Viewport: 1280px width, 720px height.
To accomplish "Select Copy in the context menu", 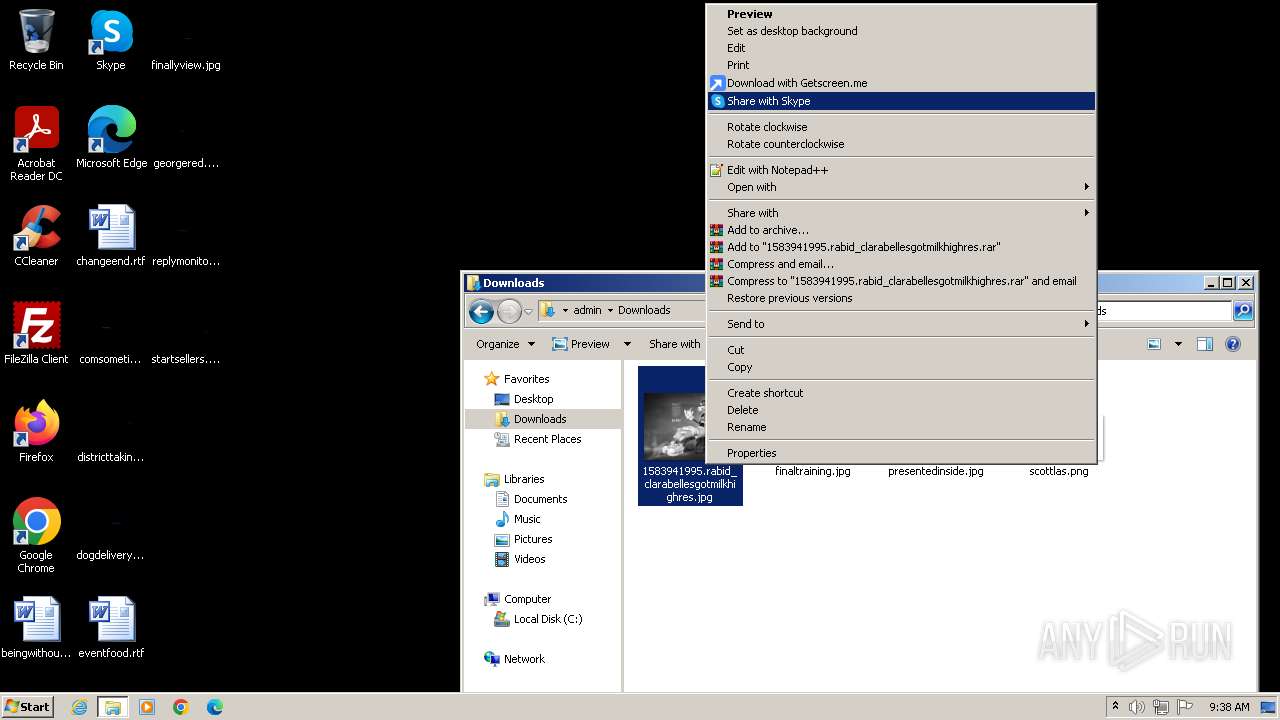I will (902, 367).
